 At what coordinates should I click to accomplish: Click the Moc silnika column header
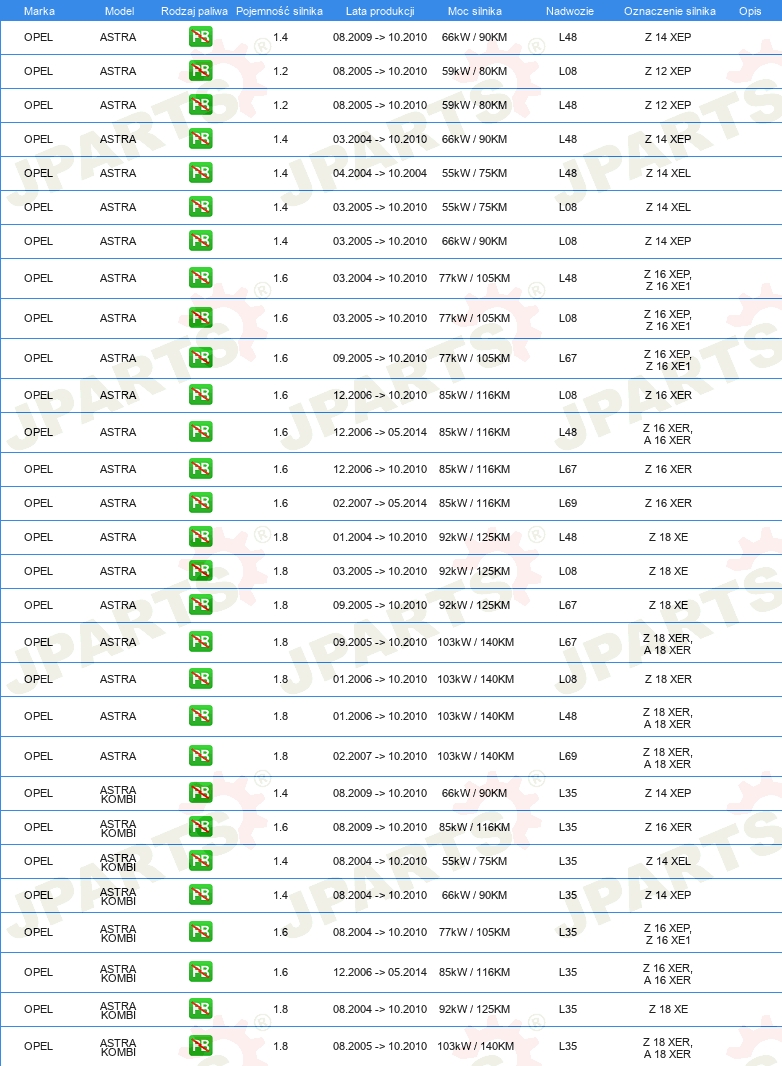(475, 11)
